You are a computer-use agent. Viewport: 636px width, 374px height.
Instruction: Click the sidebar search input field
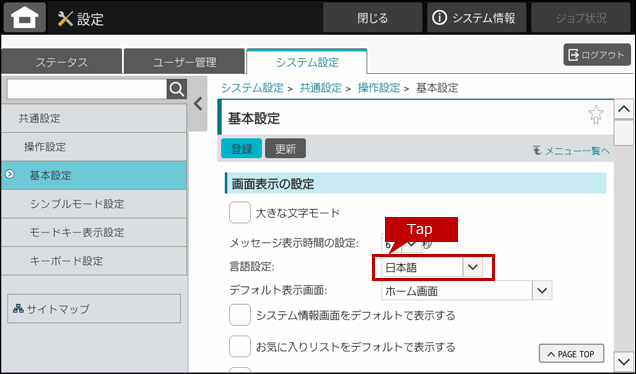86,89
